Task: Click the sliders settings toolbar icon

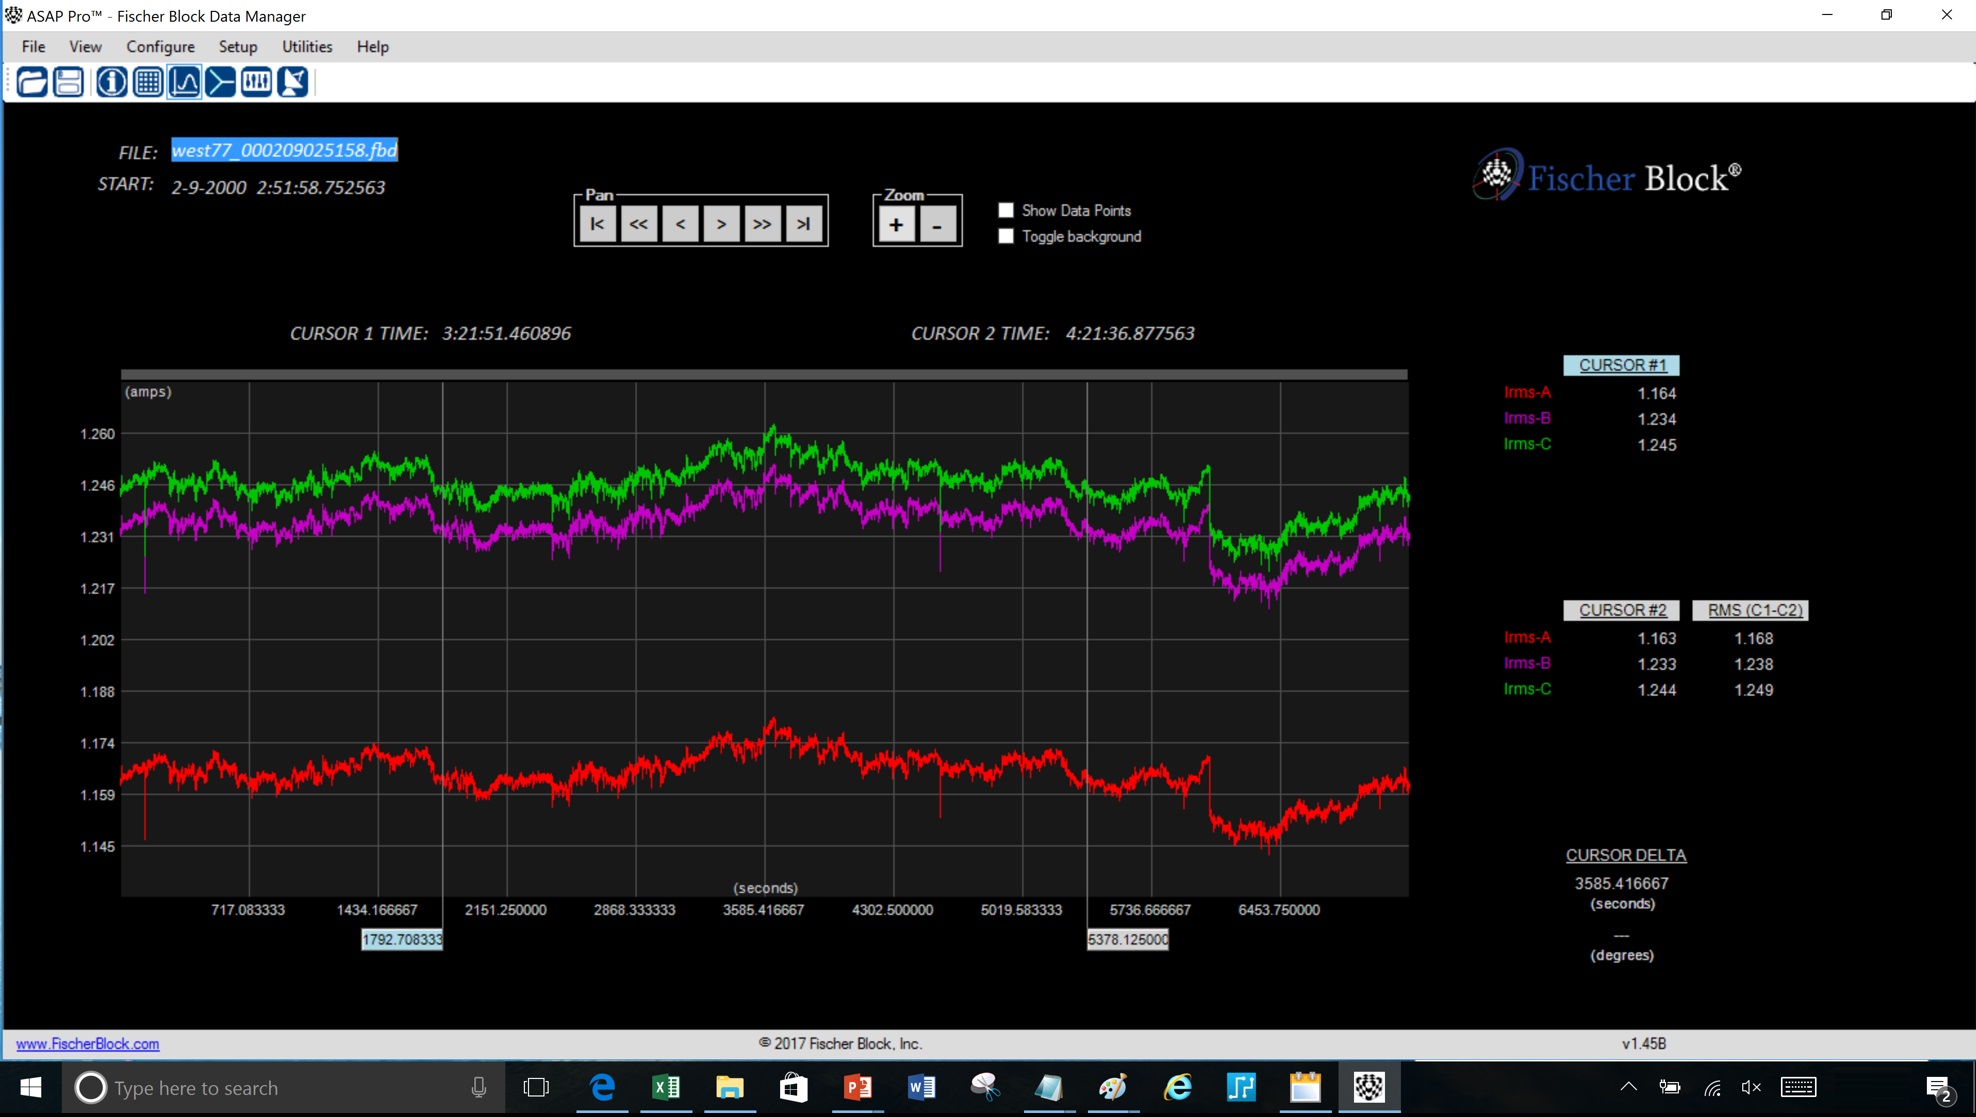Action: pos(256,82)
